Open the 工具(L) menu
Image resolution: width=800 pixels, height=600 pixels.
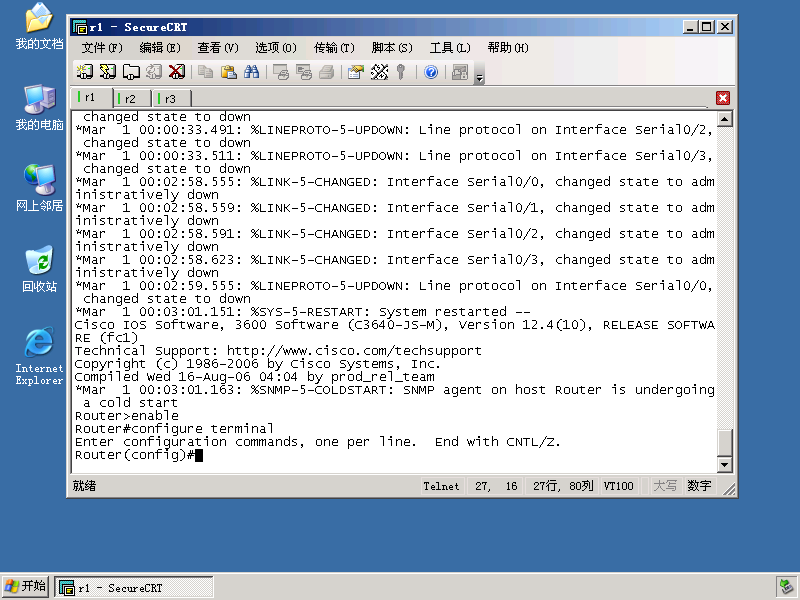[x=449, y=48]
